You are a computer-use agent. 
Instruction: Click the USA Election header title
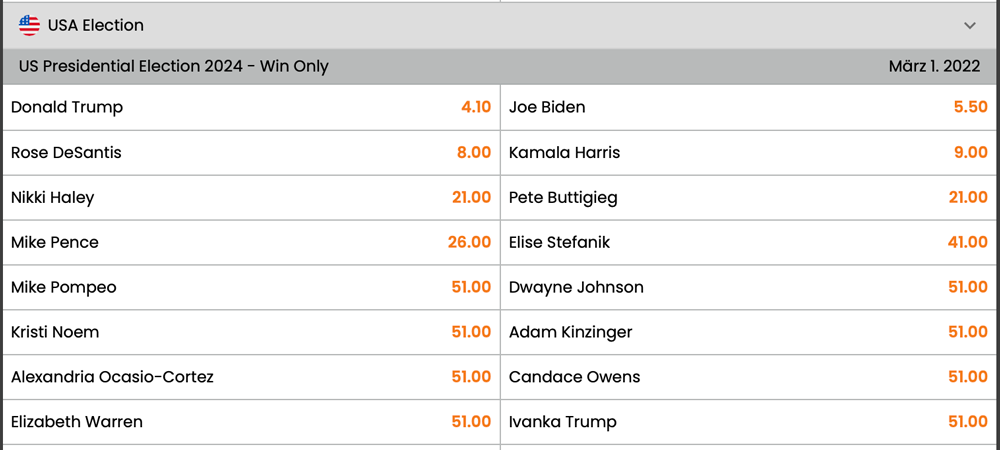click(x=96, y=25)
